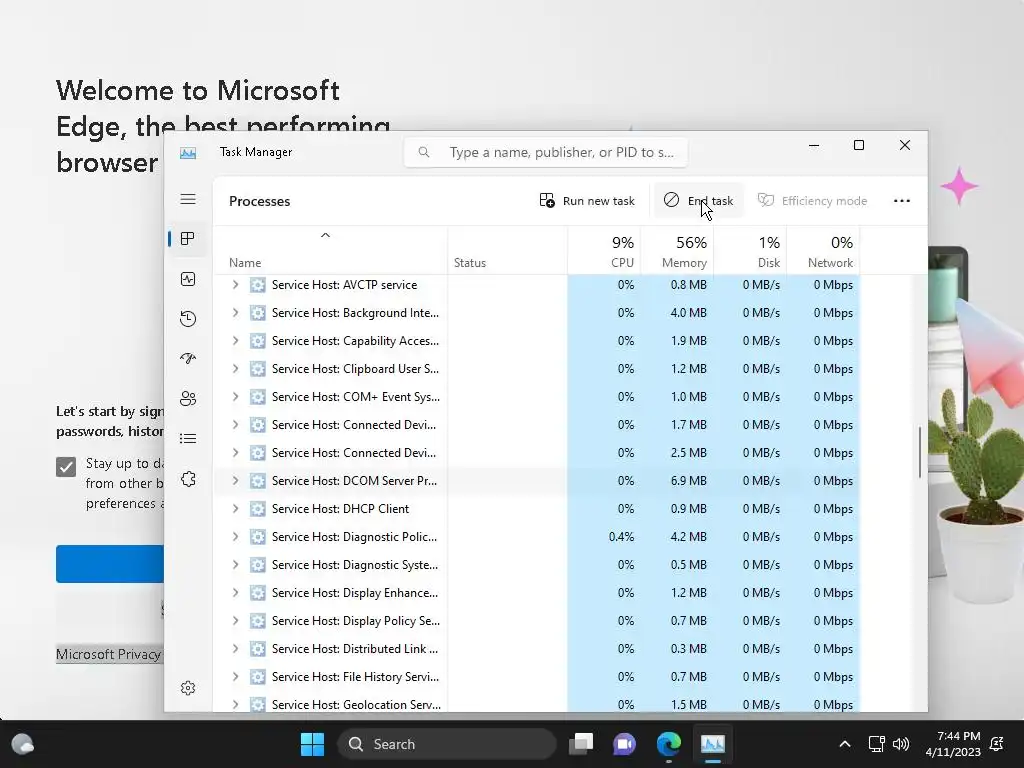The image size is (1024, 768).
Task: Select Service Host: Distributed Link ... row
Action: tap(536, 648)
